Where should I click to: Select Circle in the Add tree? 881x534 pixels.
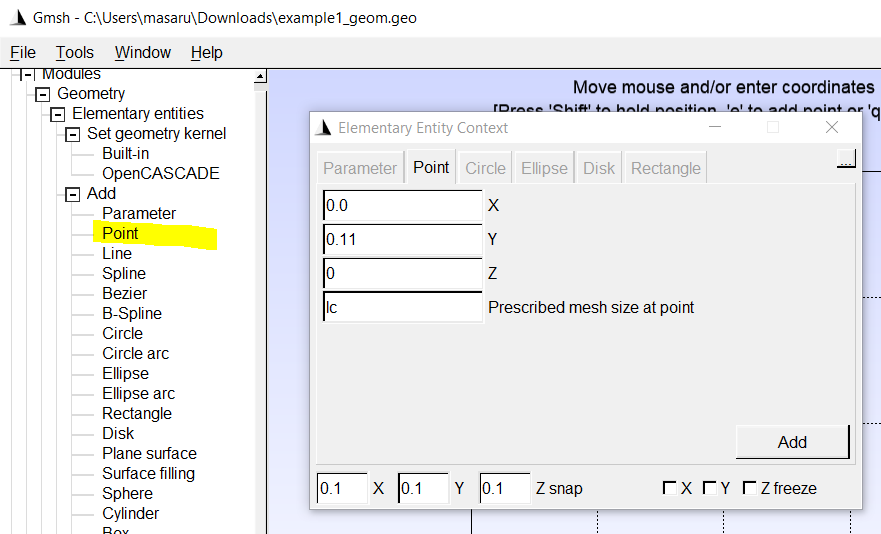[122, 333]
